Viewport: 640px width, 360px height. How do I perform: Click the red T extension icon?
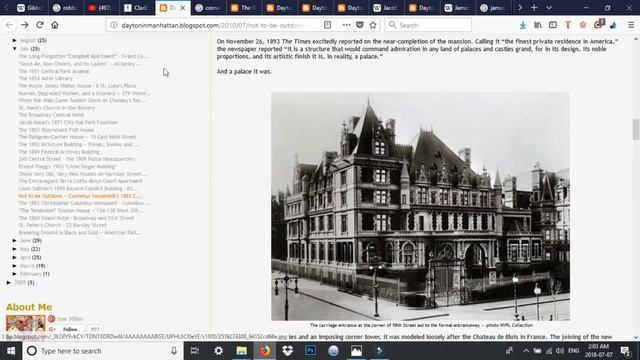click(x=568, y=25)
